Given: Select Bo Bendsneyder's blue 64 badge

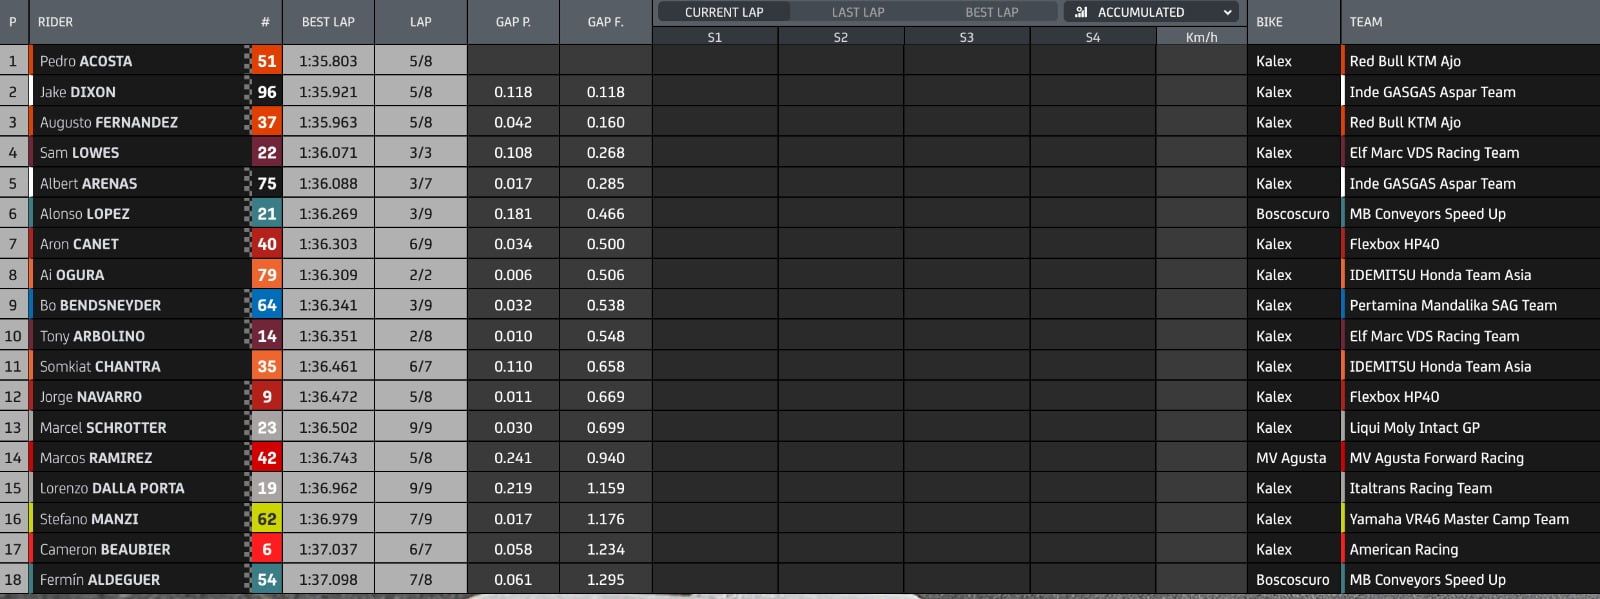Looking at the screenshot, I should click(266, 305).
